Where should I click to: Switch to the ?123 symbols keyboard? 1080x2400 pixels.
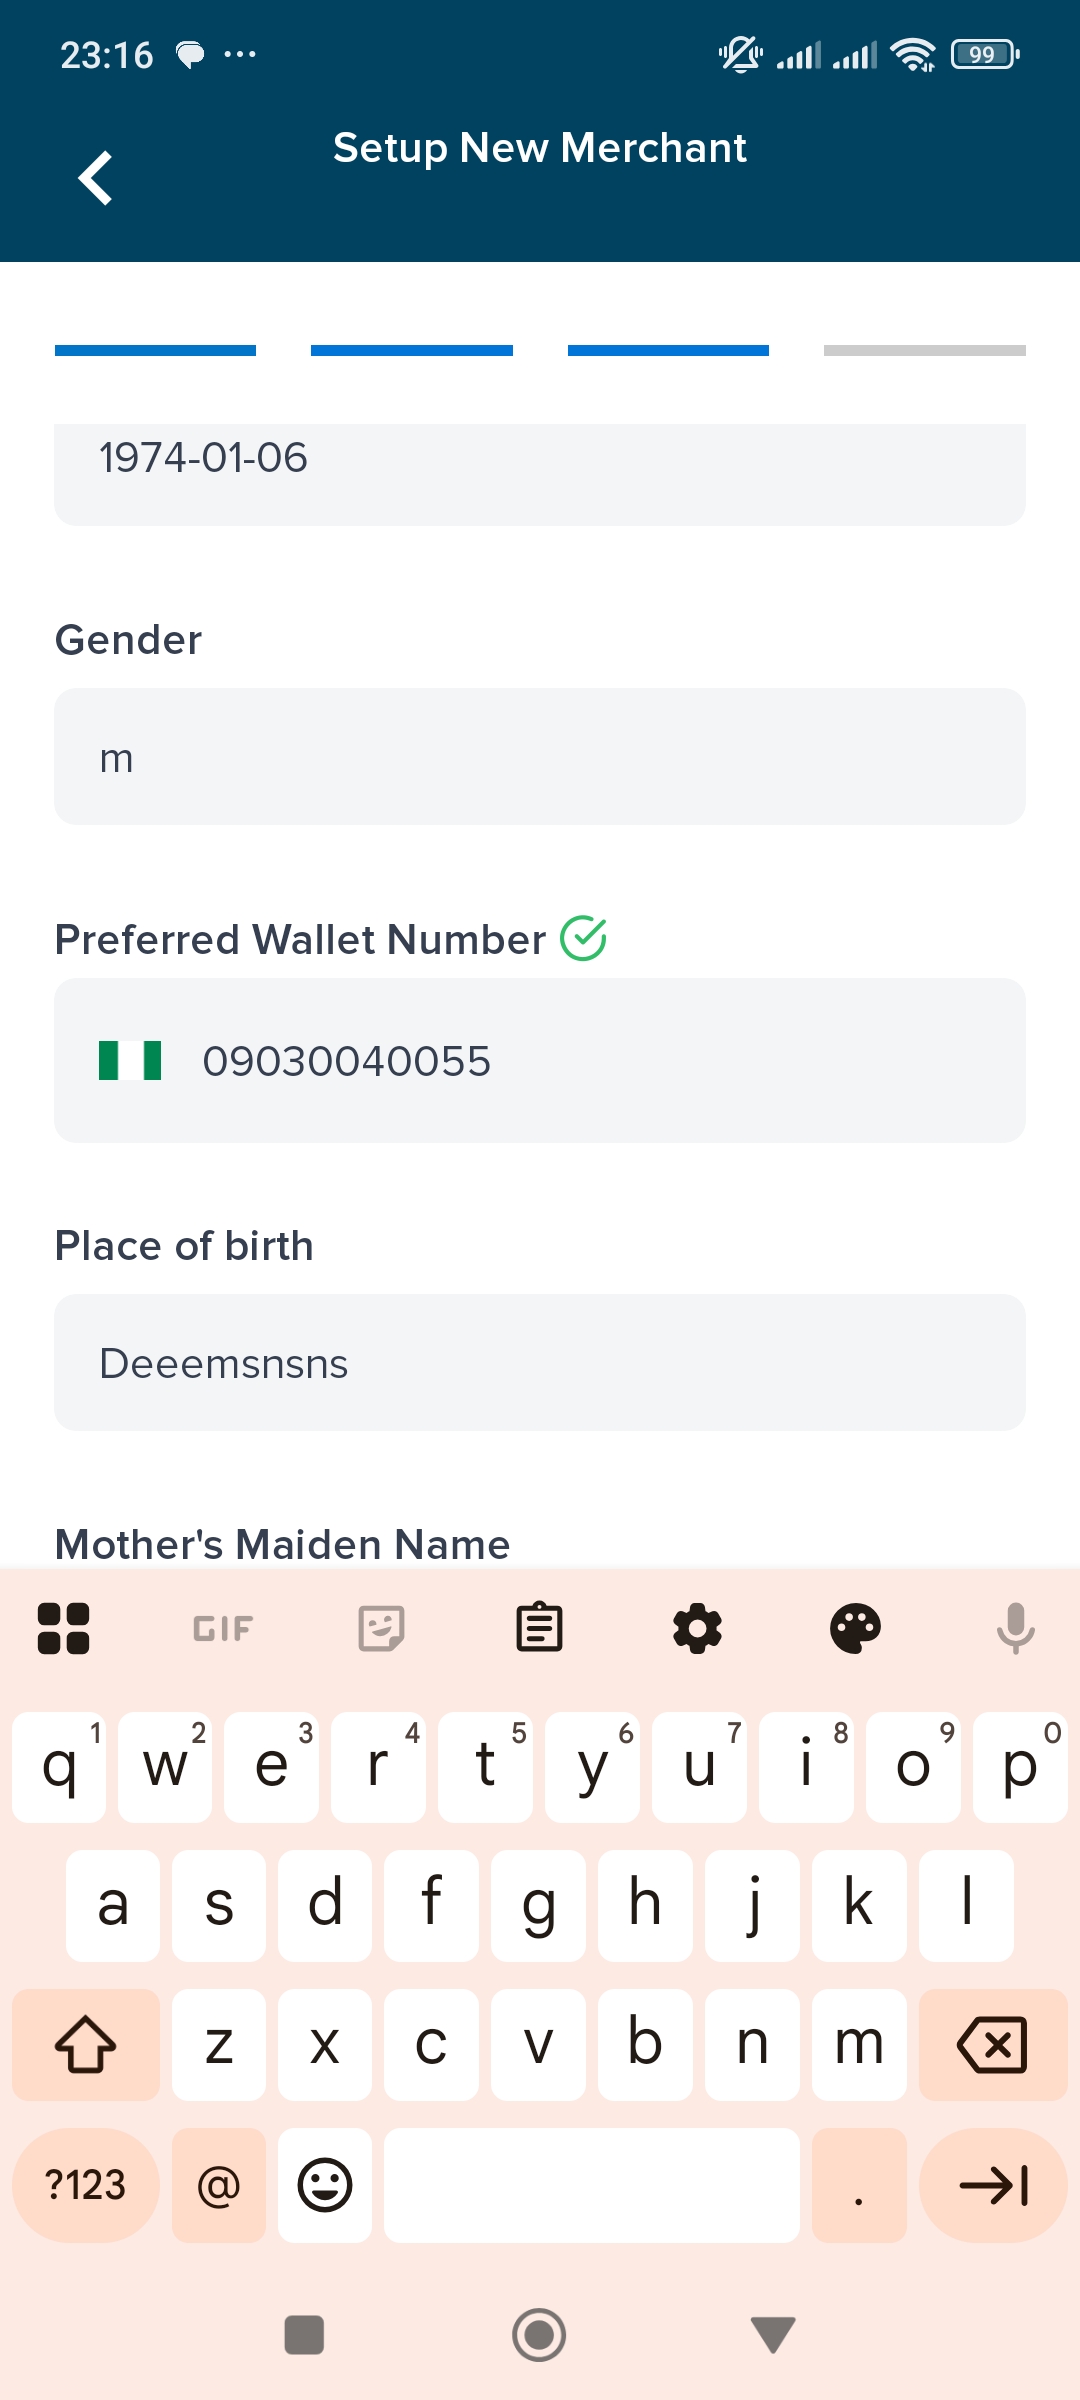(86, 2185)
